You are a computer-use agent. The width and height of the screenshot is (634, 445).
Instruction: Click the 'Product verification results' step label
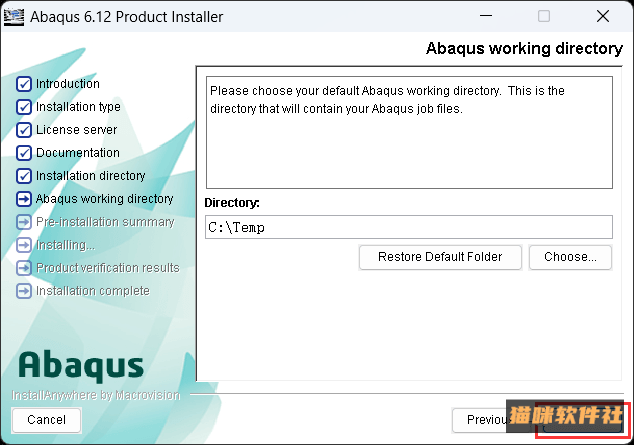(x=108, y=268)
